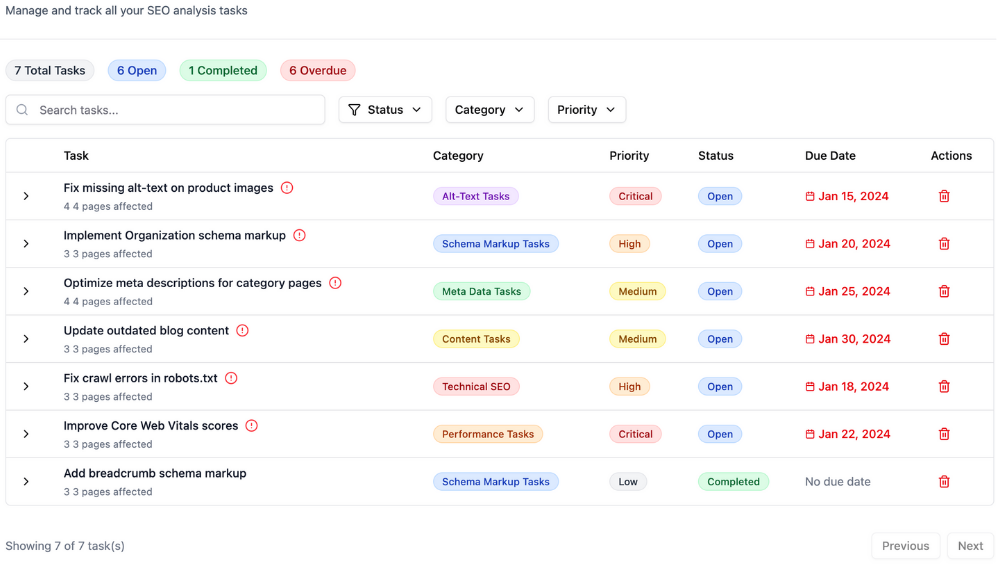Open the Priority filter dropdown
Viewport: 997px width, 569px height.
pos(586,110)
